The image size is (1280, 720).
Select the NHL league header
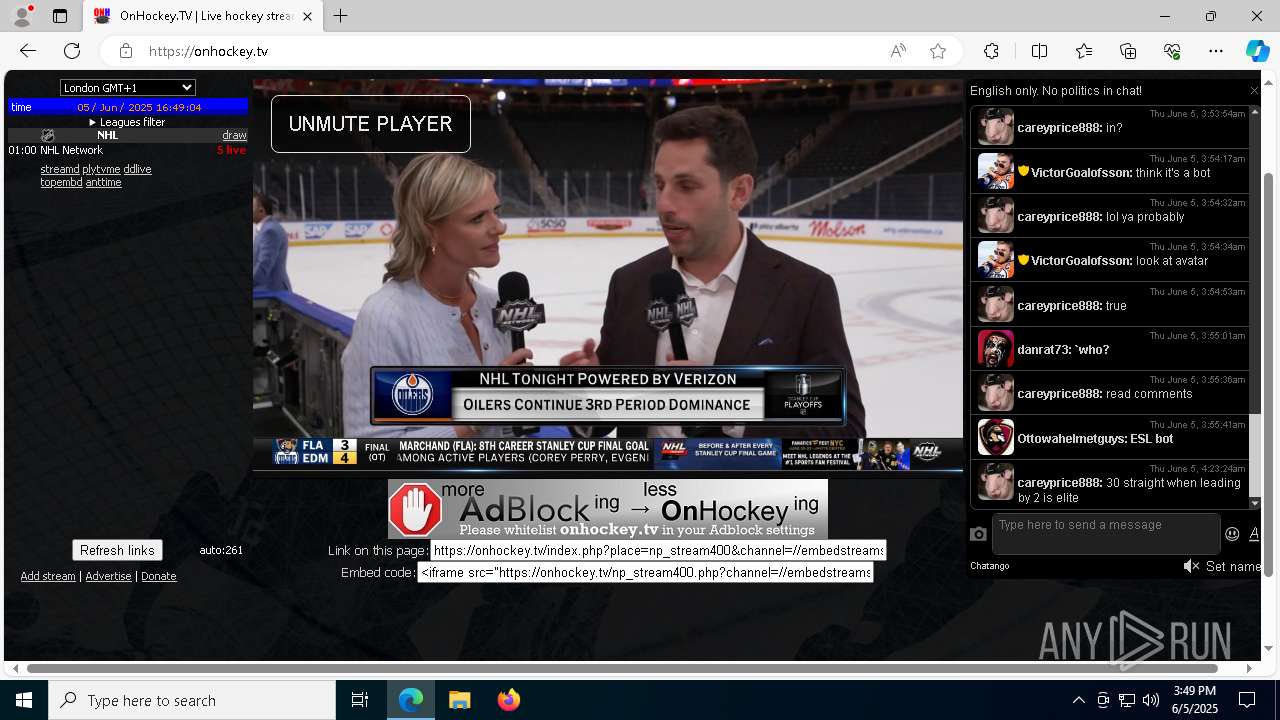pyautogui.click(x=107, y=135)
